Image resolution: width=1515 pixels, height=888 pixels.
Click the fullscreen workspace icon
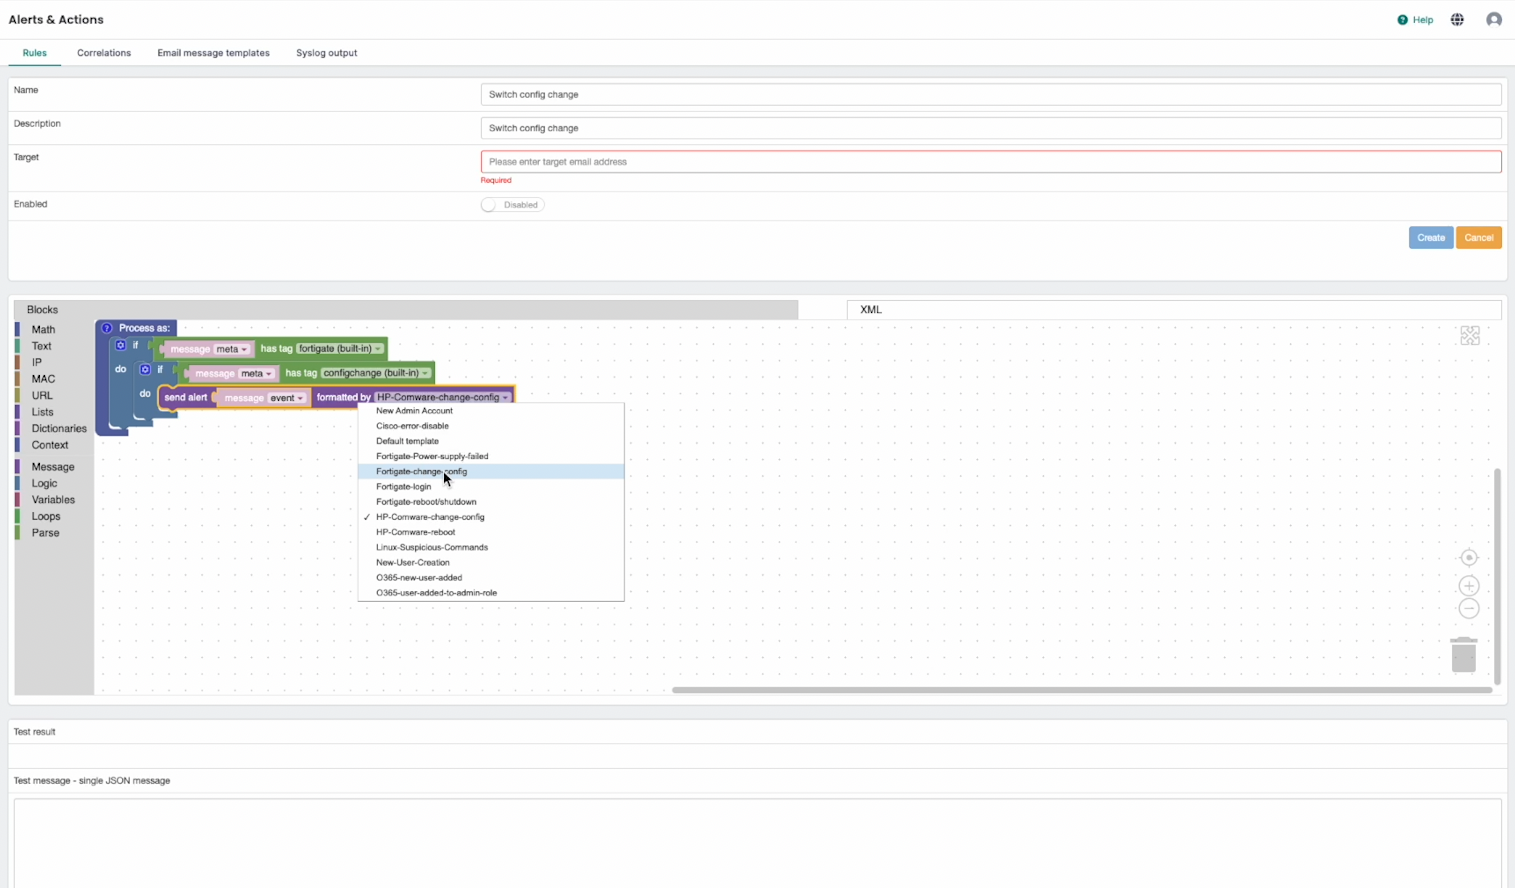coord(1470,336)
